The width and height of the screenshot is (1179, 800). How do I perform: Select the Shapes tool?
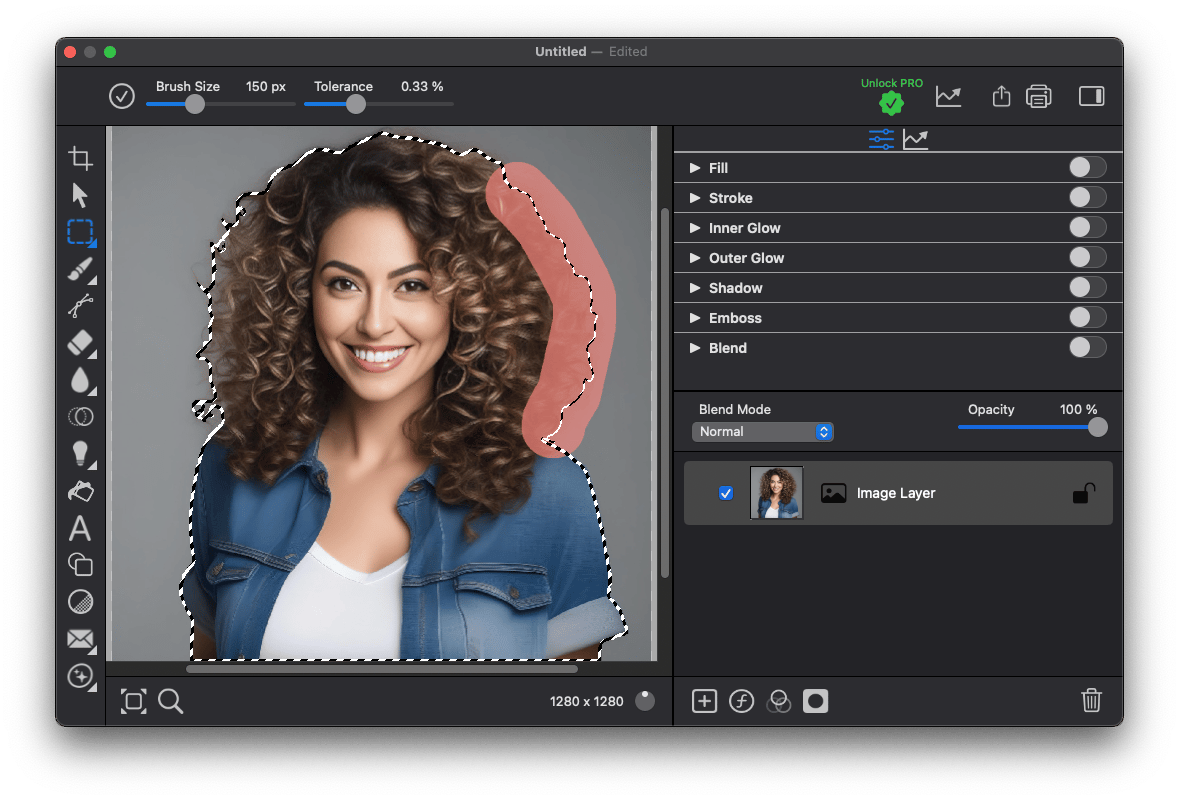[80, 565]
